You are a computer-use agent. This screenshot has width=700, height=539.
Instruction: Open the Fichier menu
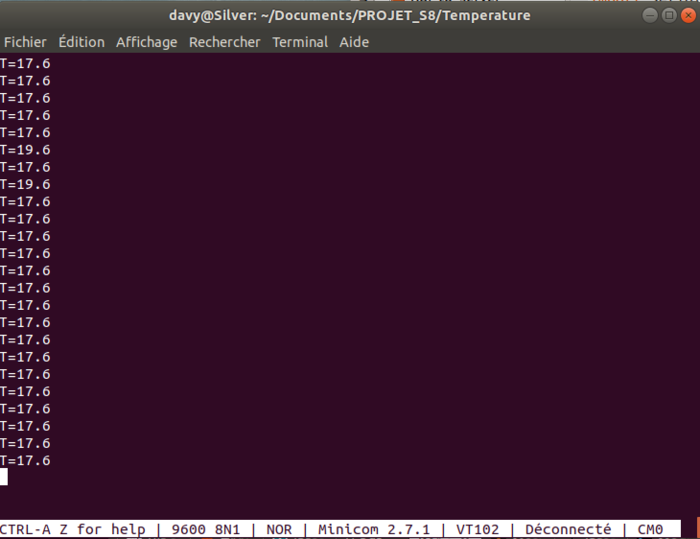tap(25, 42)
